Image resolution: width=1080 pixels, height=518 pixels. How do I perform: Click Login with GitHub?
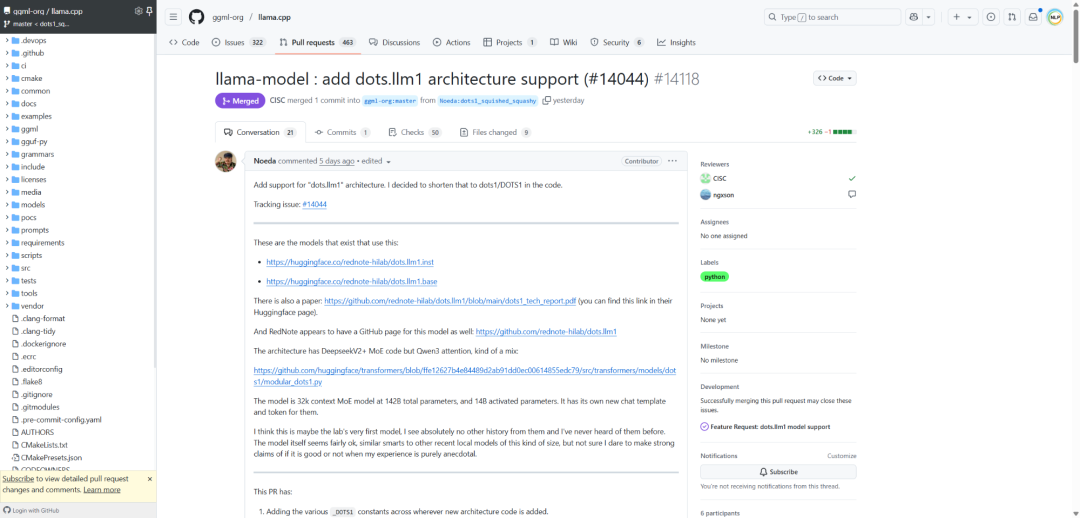click(x=33, y=510)
